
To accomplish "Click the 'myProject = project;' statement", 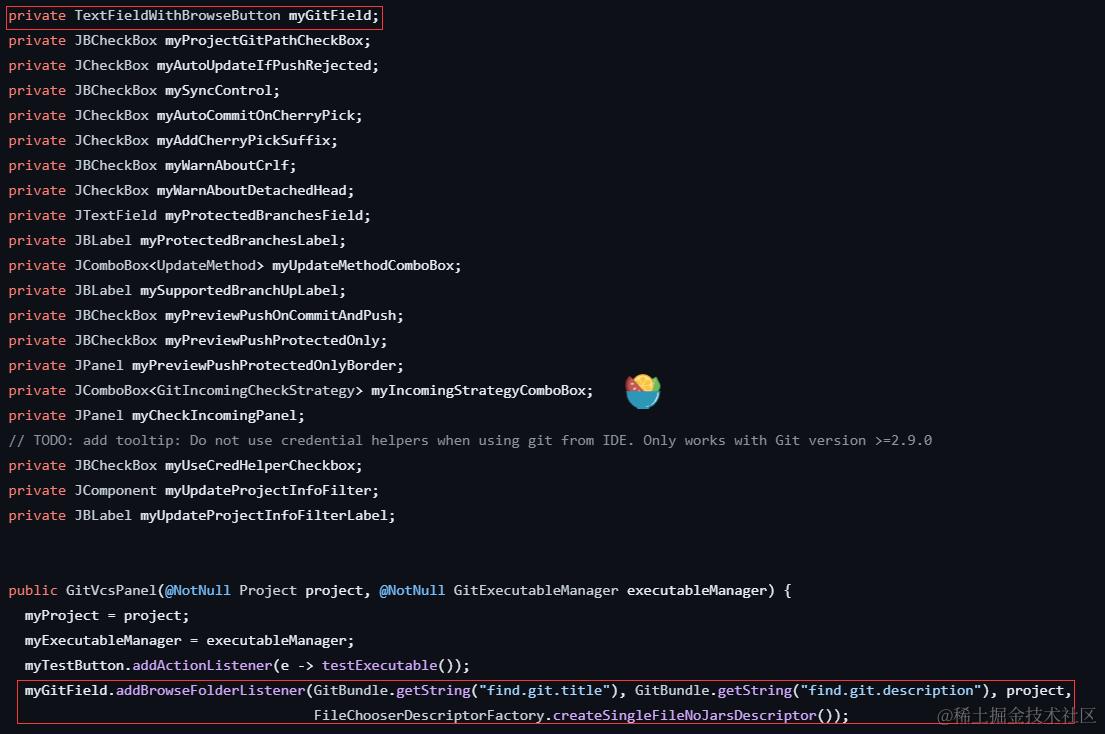I will point(107,616).
